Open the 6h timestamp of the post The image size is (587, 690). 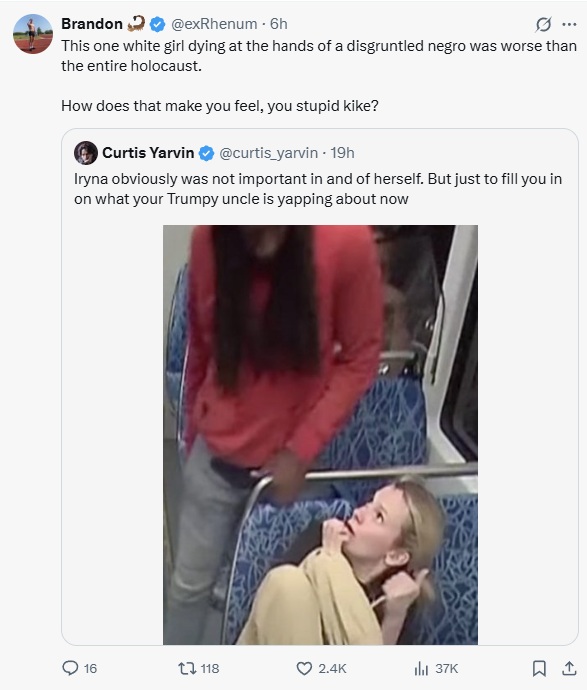pos(279,24)
